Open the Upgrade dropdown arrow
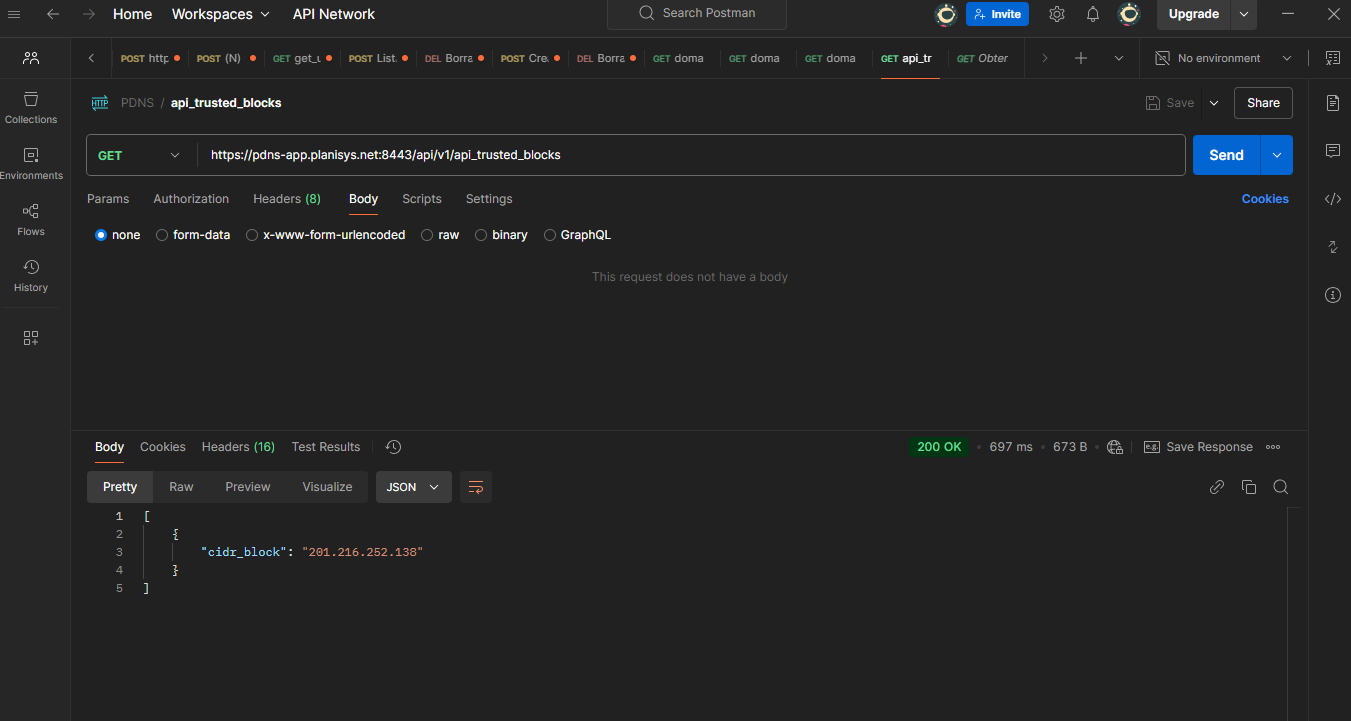The height and width of the screenshot is (721, 1351). tap(1243, 14)
